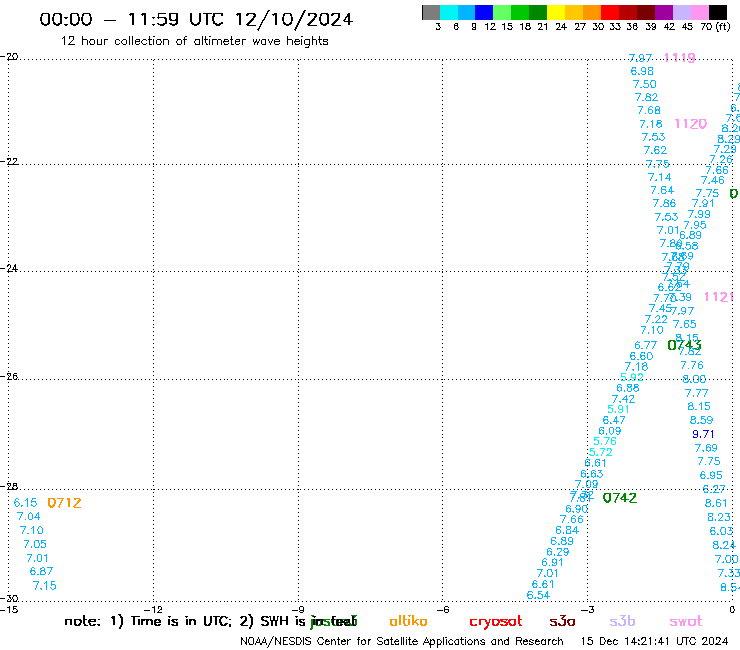Click the wave height value '6.87'
Screen dimensions: 740x650
click(42, 571)
